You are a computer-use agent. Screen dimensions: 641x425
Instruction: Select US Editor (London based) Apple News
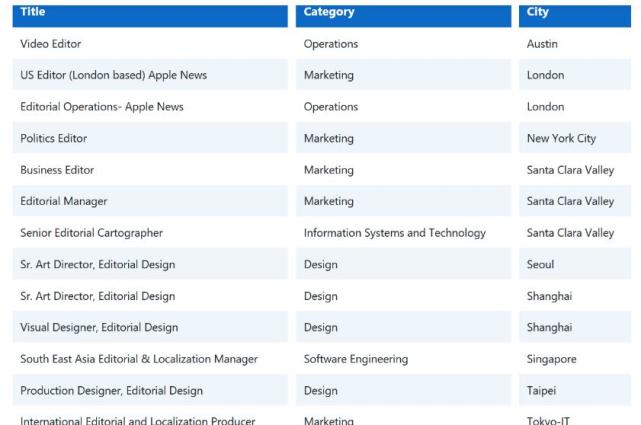[114, 75]
